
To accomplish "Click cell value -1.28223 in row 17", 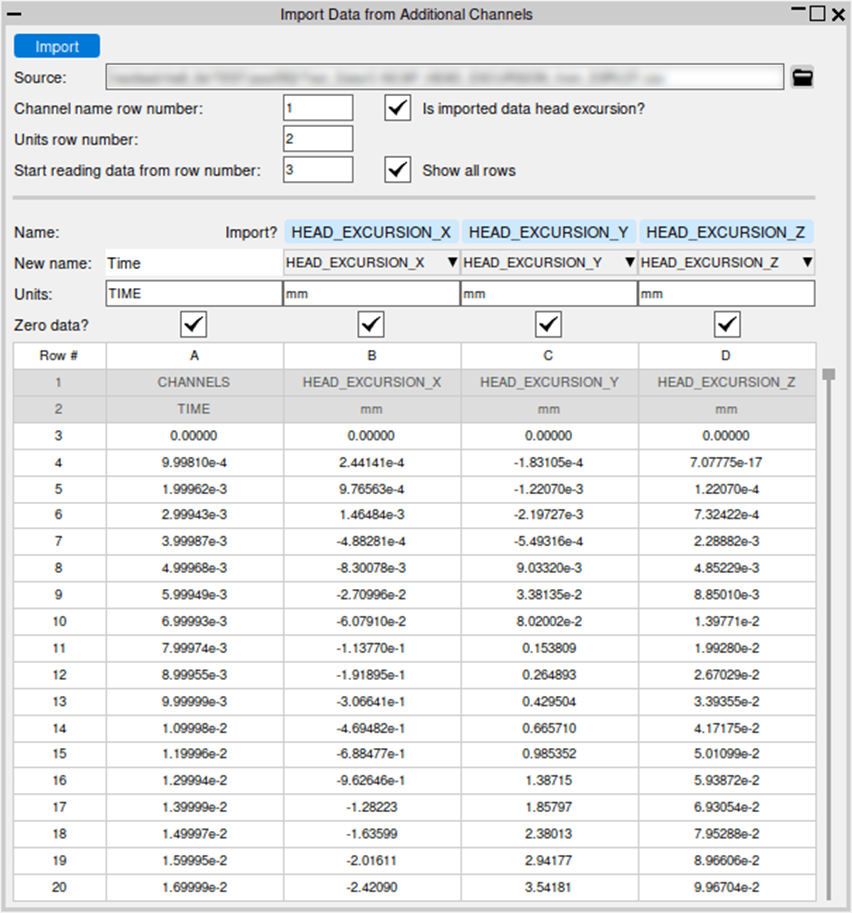I will coord(372,807).
